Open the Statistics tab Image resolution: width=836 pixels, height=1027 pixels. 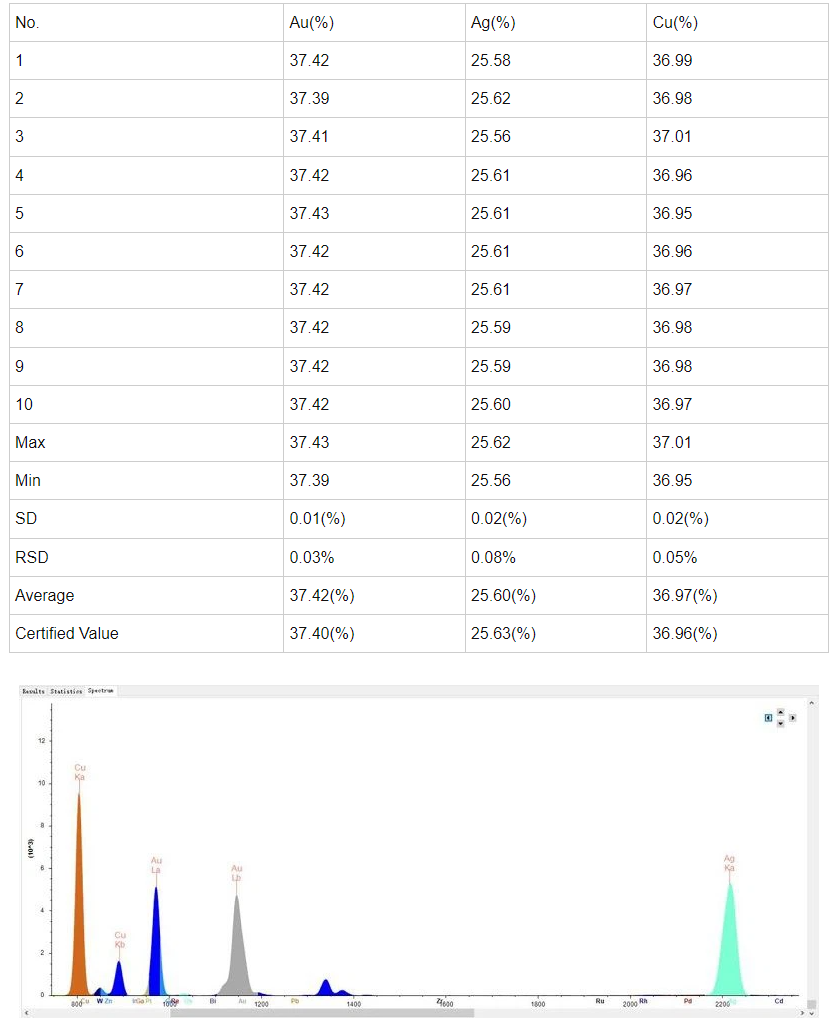[66, 691]
